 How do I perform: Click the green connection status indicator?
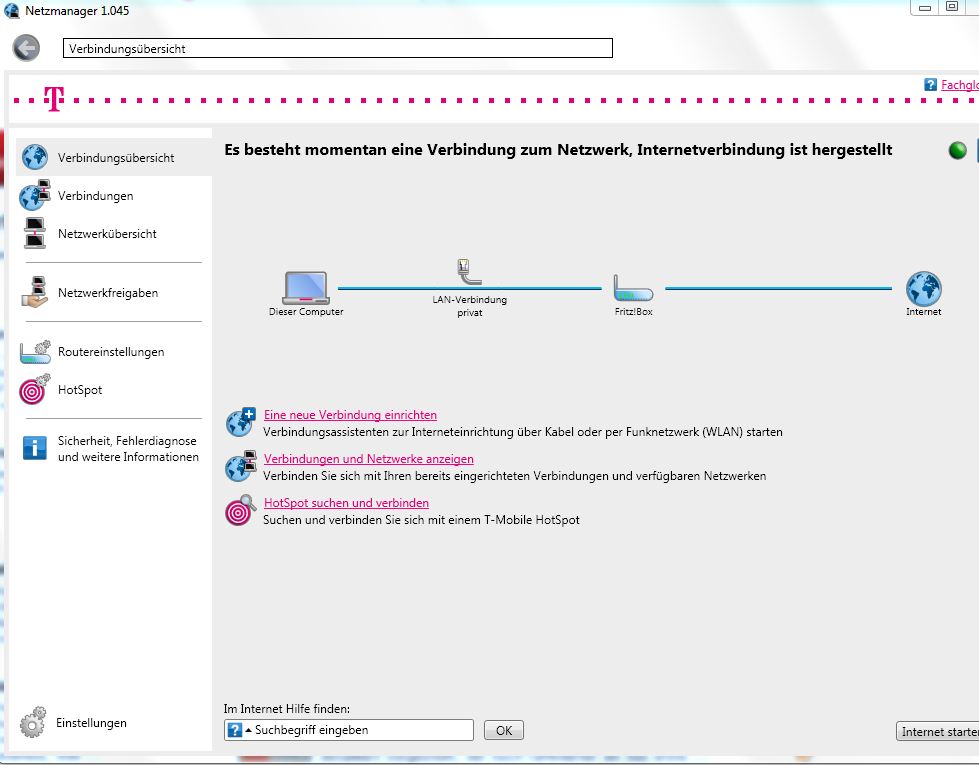click(957, 151)
